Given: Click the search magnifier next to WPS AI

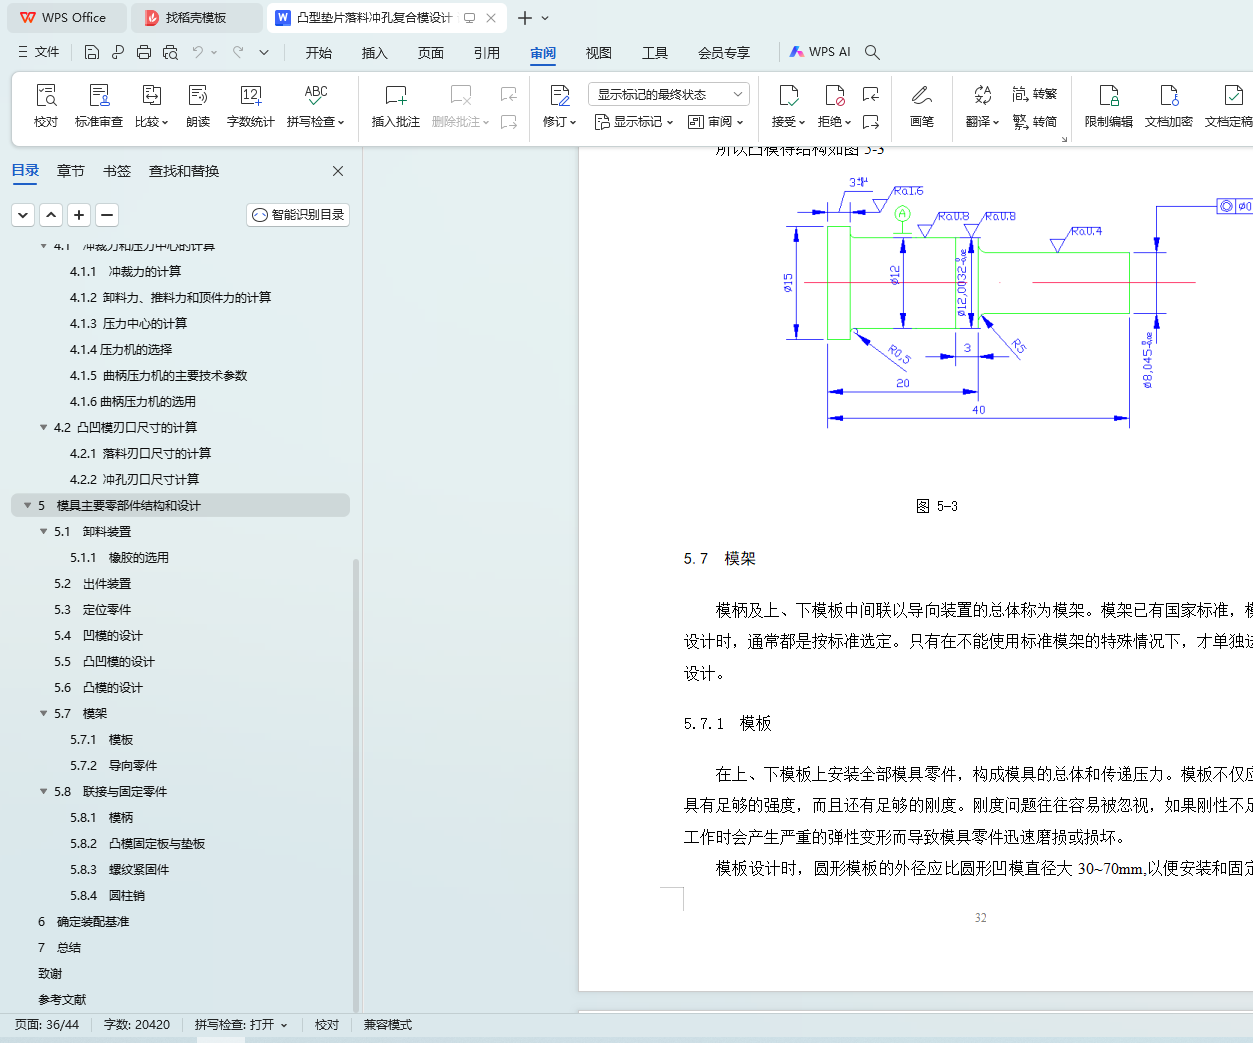Looking at the screenshot, I should coord(872,52).
